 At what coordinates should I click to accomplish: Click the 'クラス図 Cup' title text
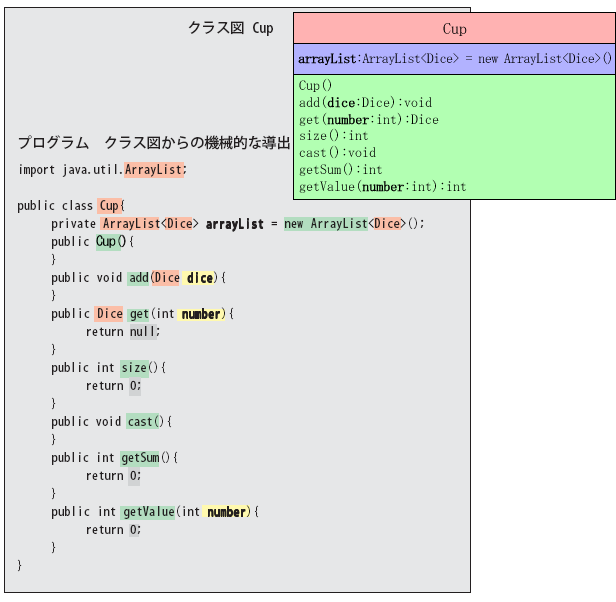pos(231,28)
